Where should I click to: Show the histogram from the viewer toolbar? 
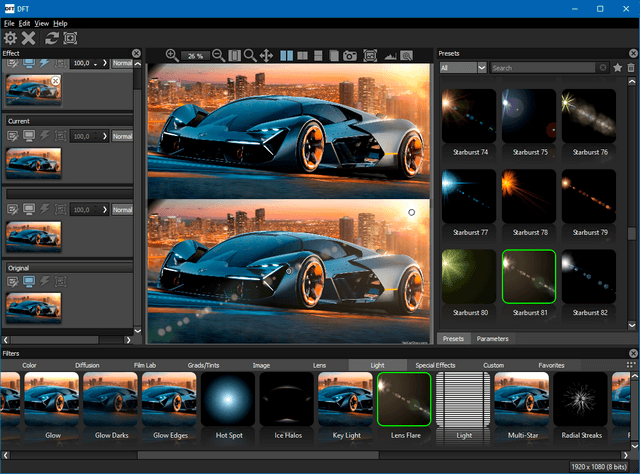(x=391, y=55)
